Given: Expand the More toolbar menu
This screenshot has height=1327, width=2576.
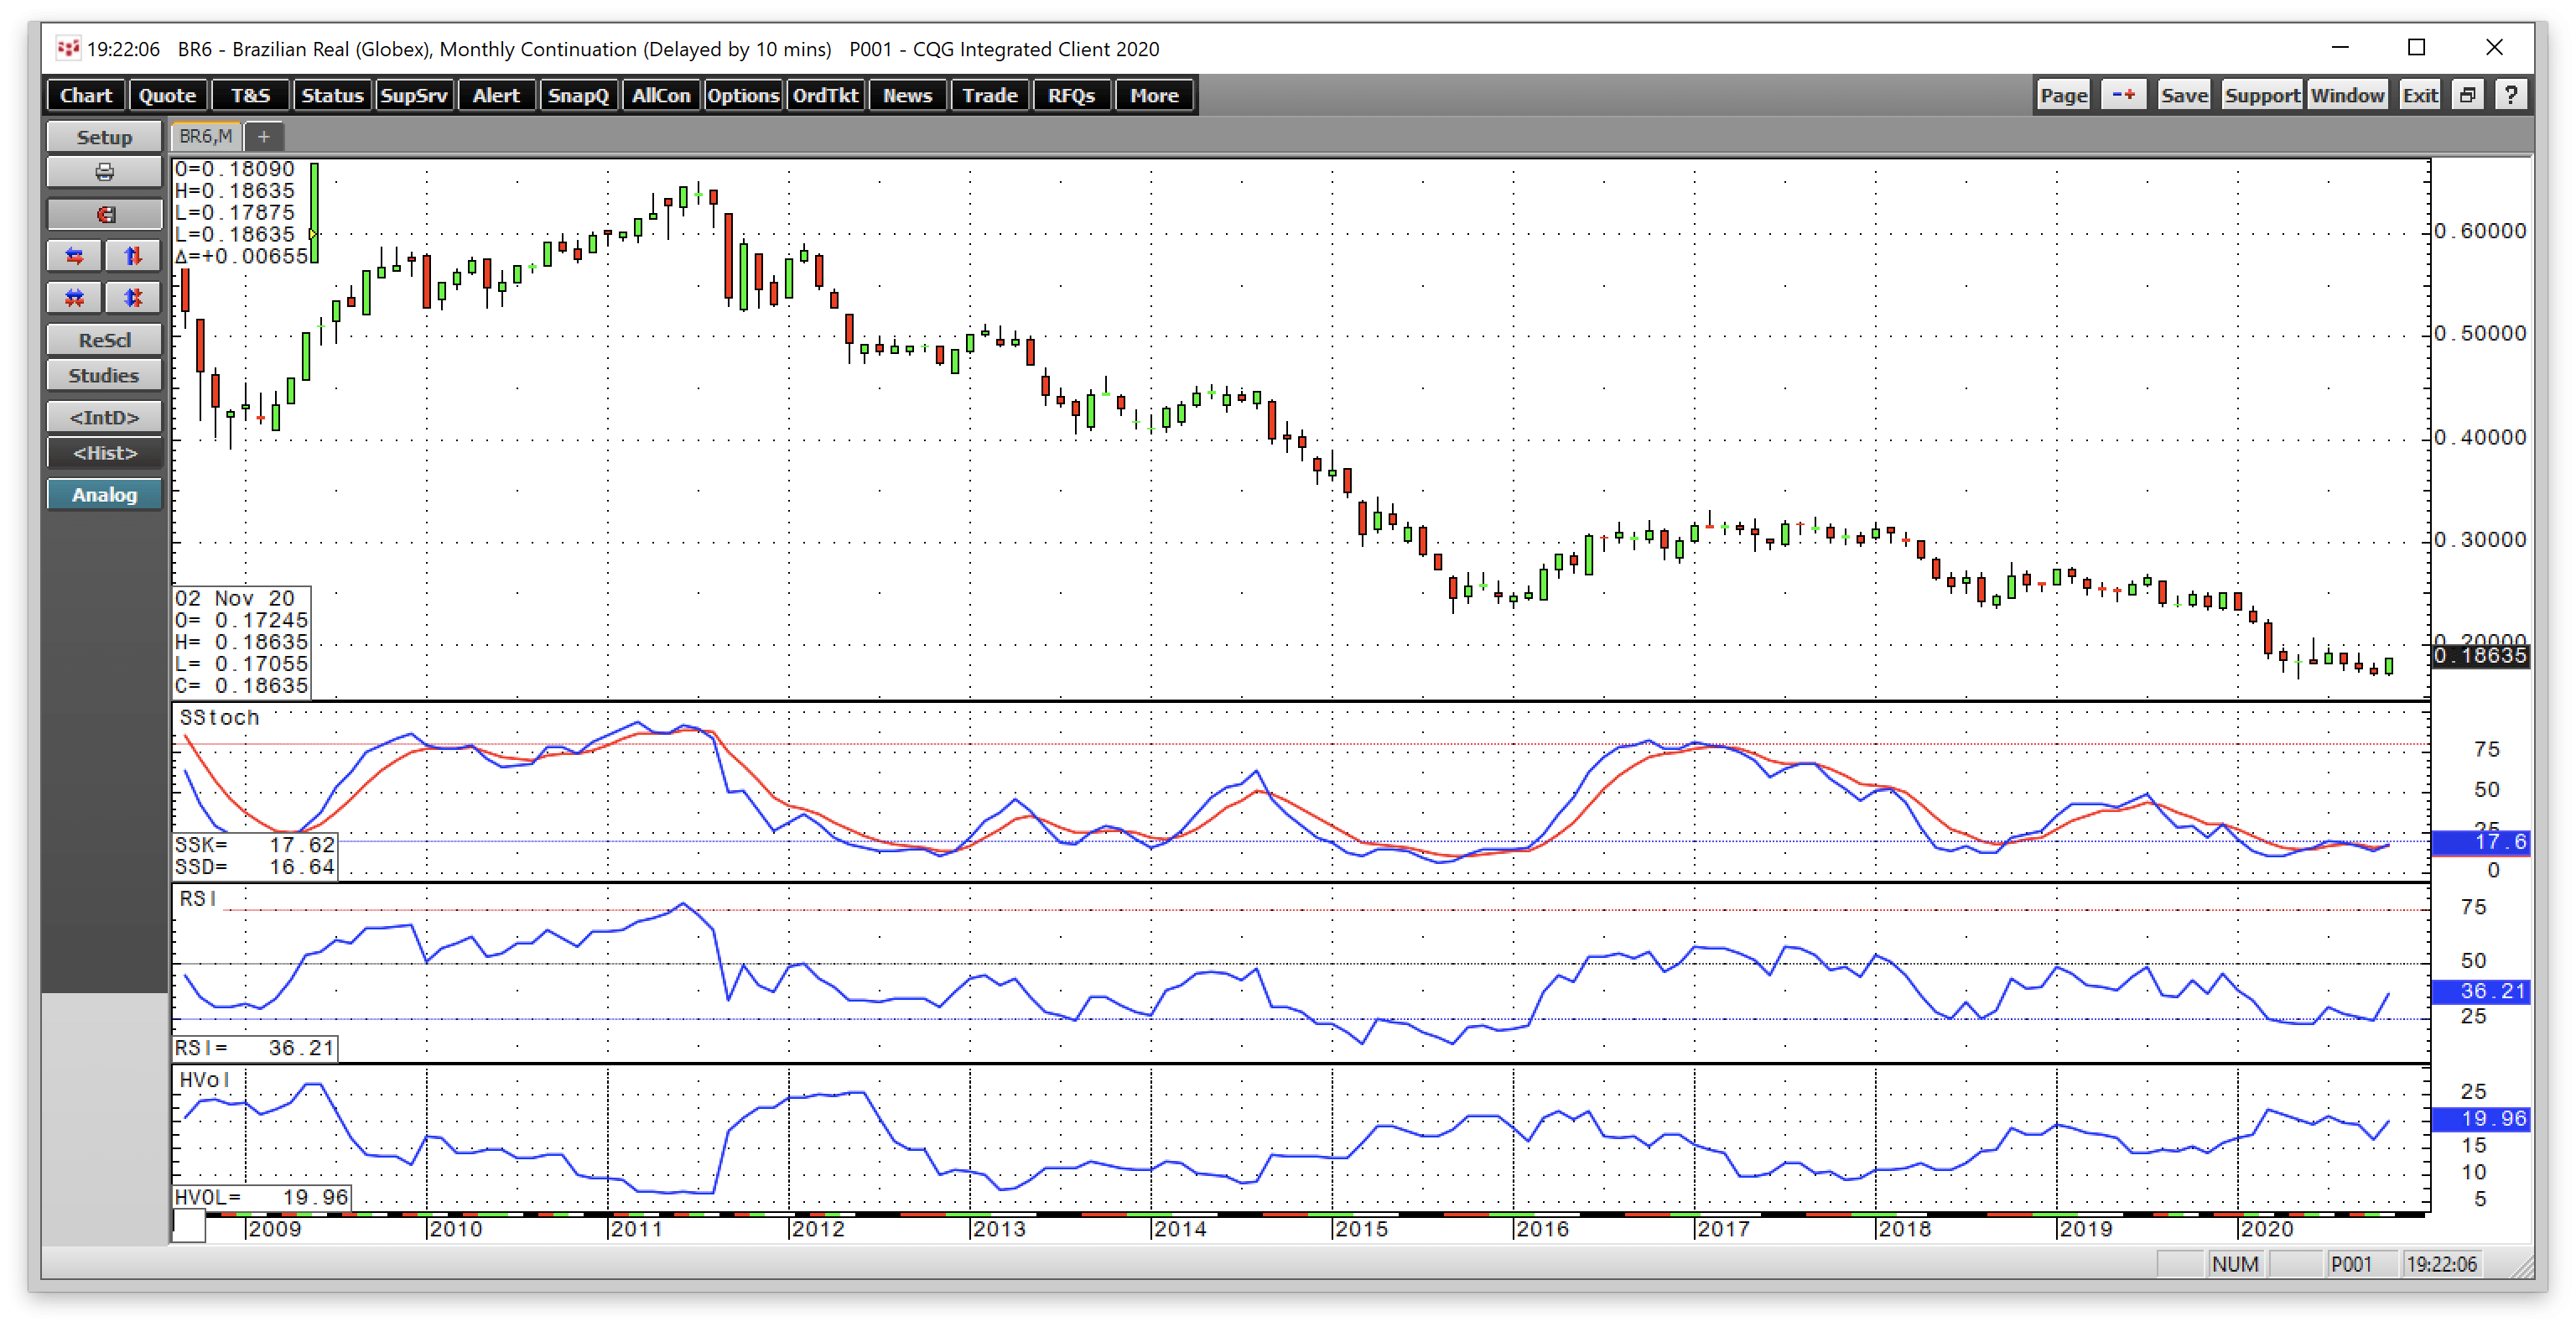Looking at the screenshot, I should coord(1154,95).
